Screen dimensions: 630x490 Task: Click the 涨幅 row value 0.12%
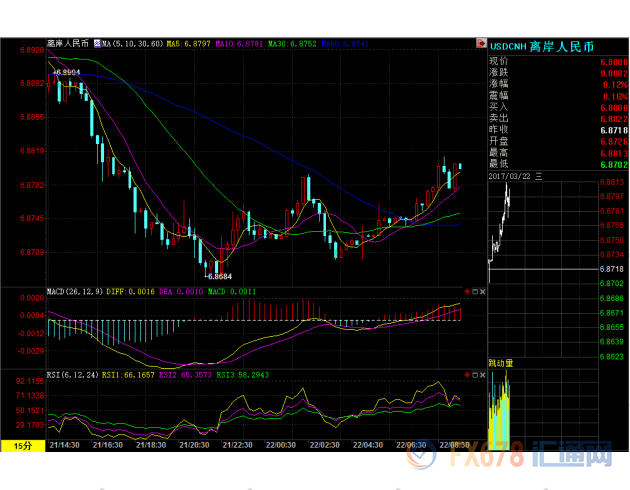click(615, 85)
